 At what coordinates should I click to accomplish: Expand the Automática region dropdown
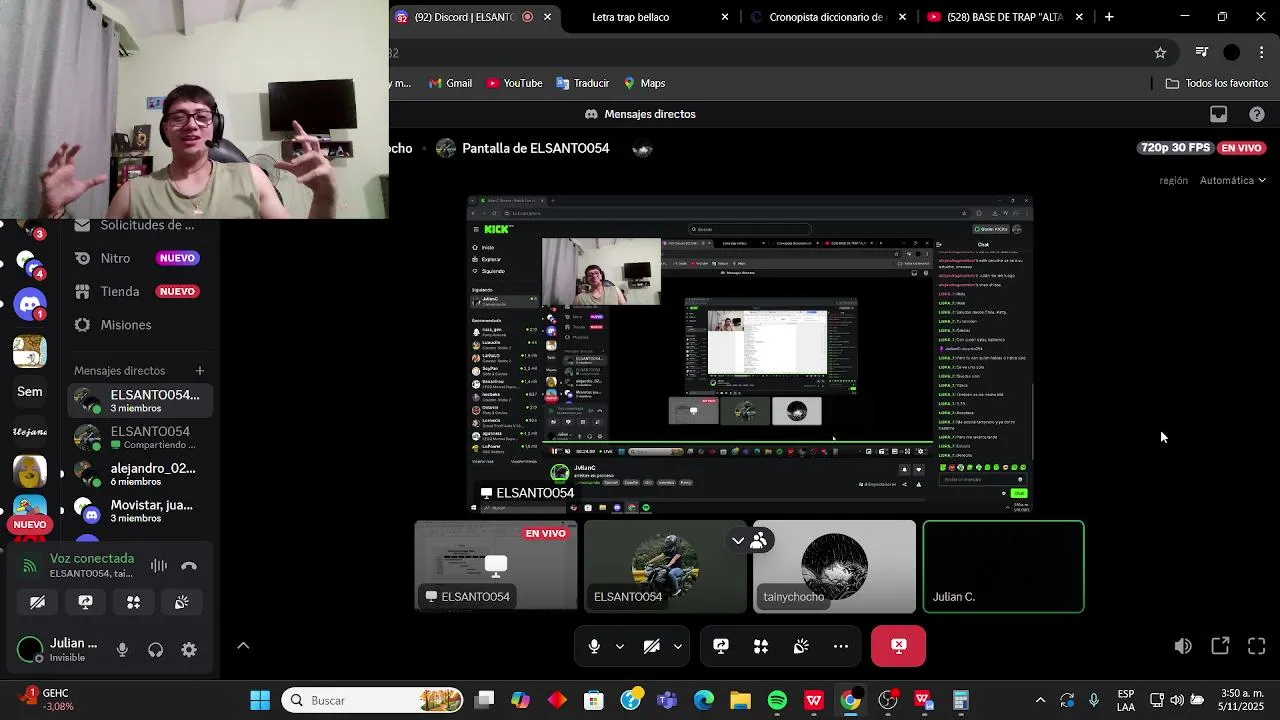click(1233, 180)
